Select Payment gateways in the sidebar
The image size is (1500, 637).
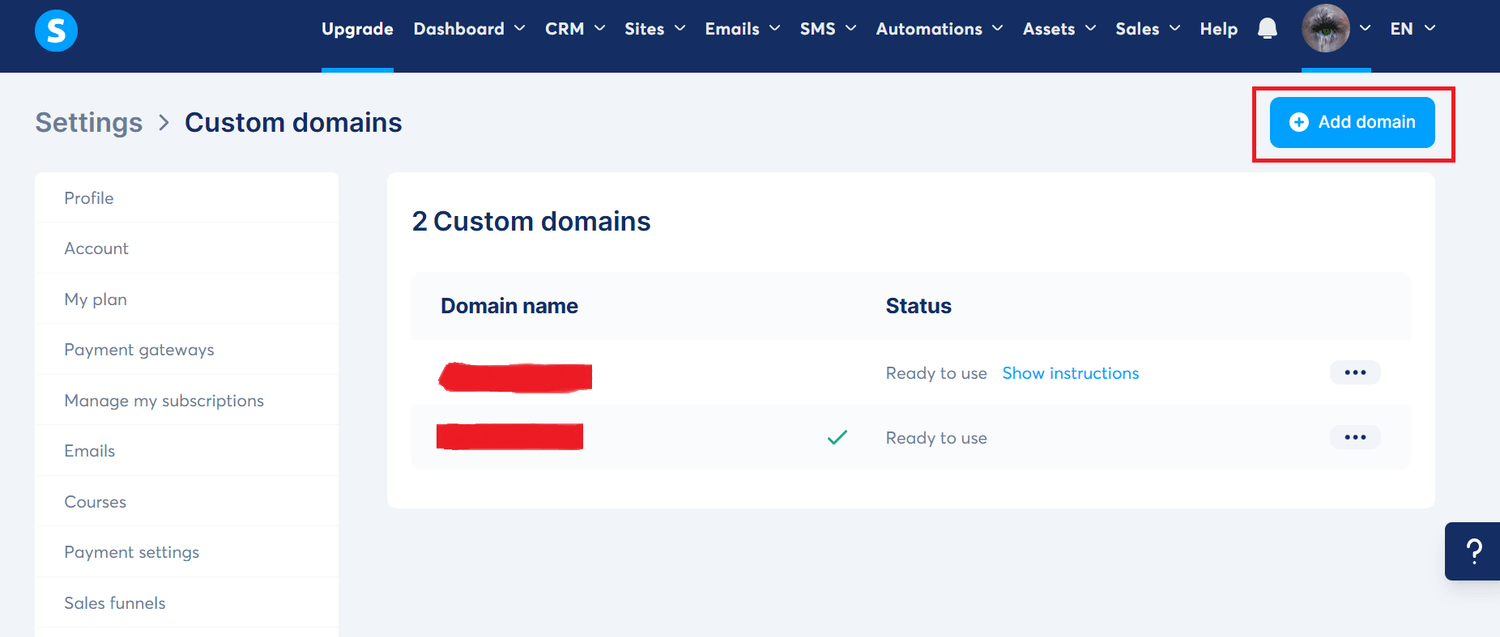coord(139,350)
